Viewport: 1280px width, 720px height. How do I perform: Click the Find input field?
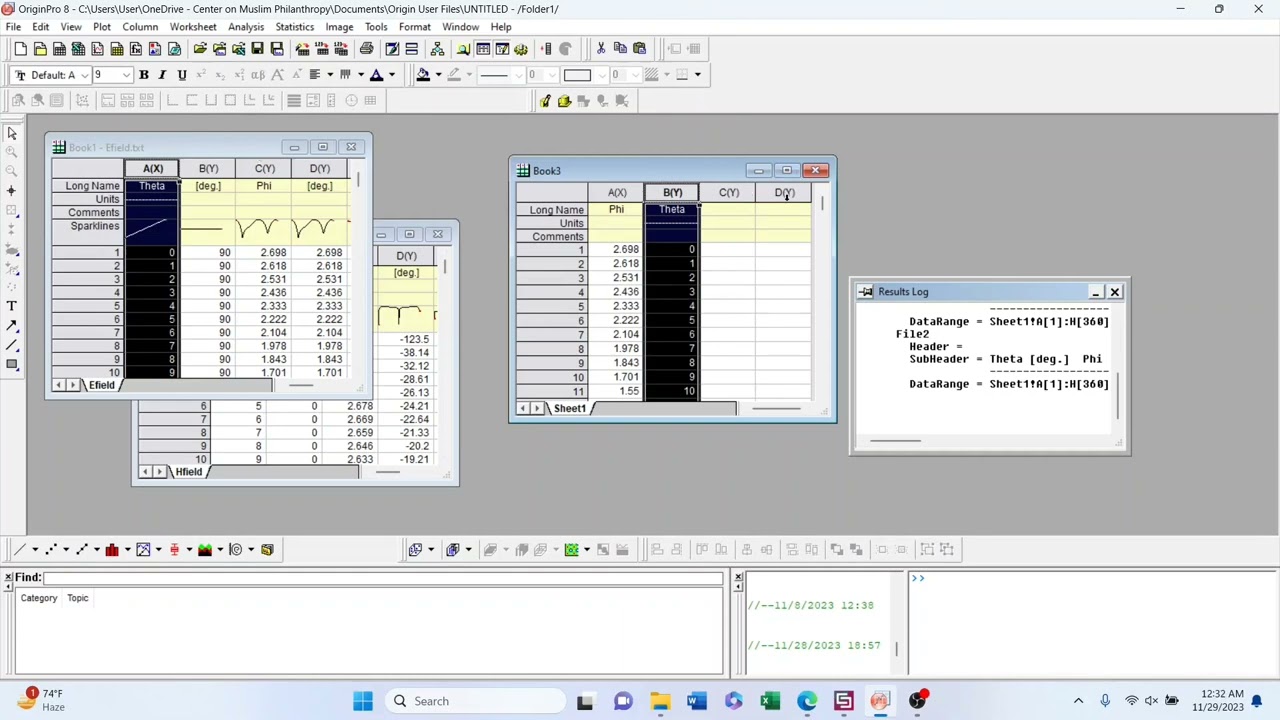click(x=383, y=578)
